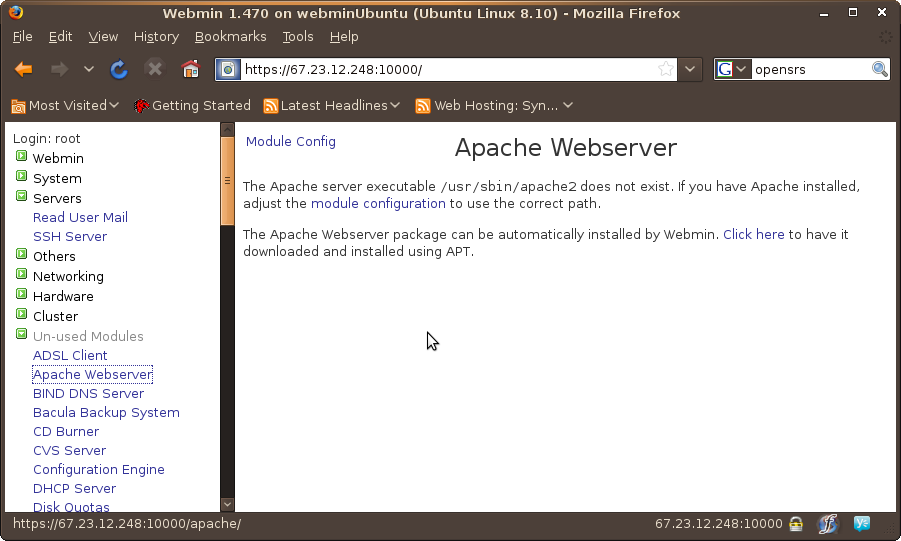The height and width of the screenshot is (541, 901).
Task: Minimize the Firefox window
Action: click(x=824, y=13)
